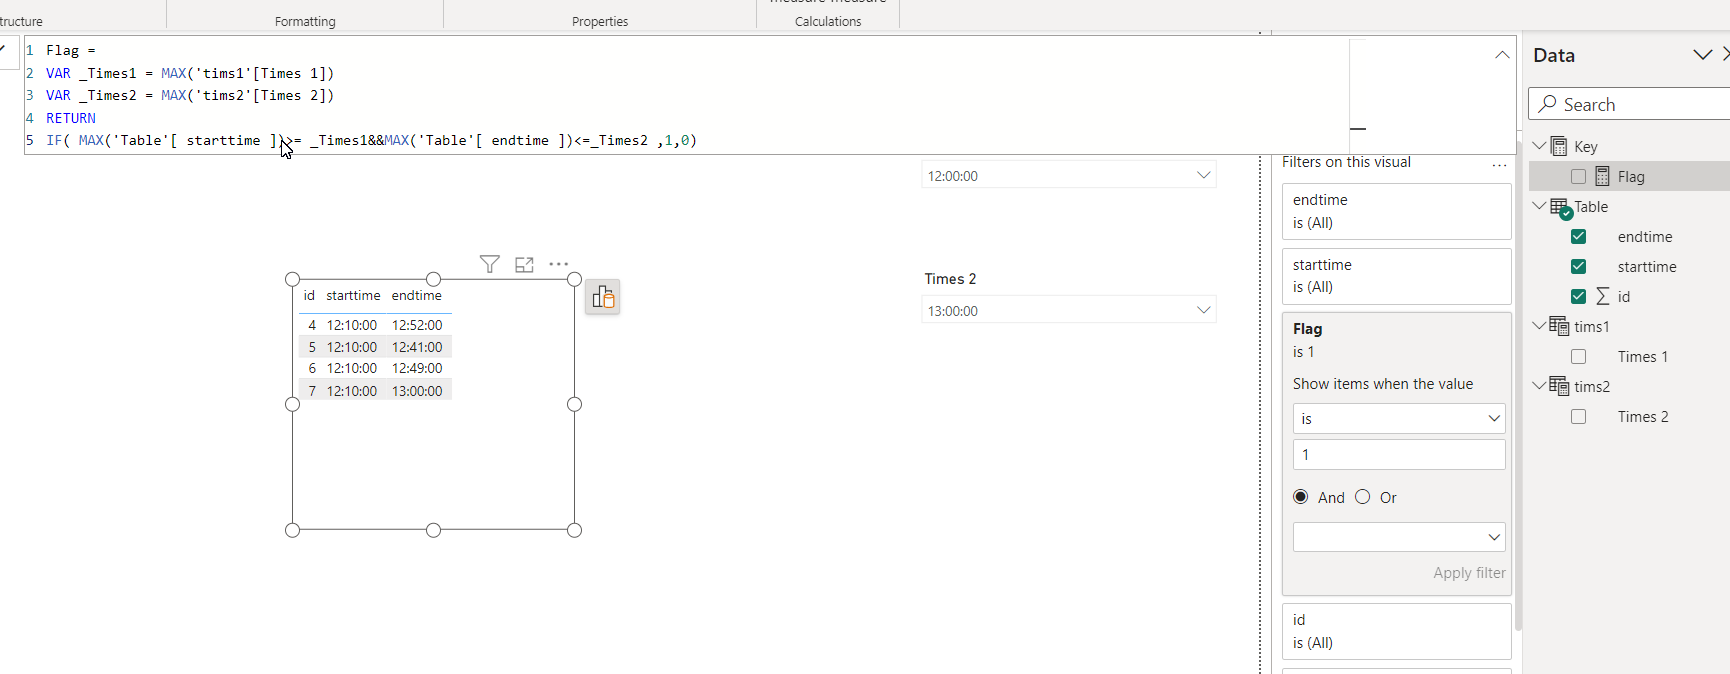Select the 12:49:00 endtime cell
The width and height of the screenshot is (1730, 674).
click(x=417, y=368)
